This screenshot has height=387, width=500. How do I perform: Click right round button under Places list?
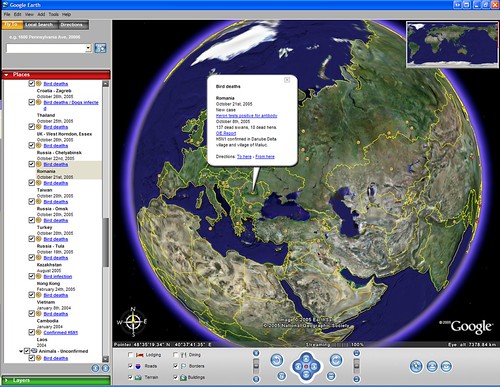(105, 368)
